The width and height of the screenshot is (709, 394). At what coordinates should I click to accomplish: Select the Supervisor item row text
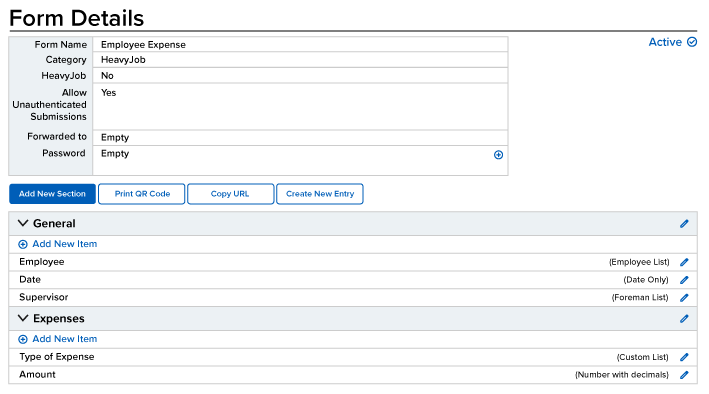tap(43, 297)
